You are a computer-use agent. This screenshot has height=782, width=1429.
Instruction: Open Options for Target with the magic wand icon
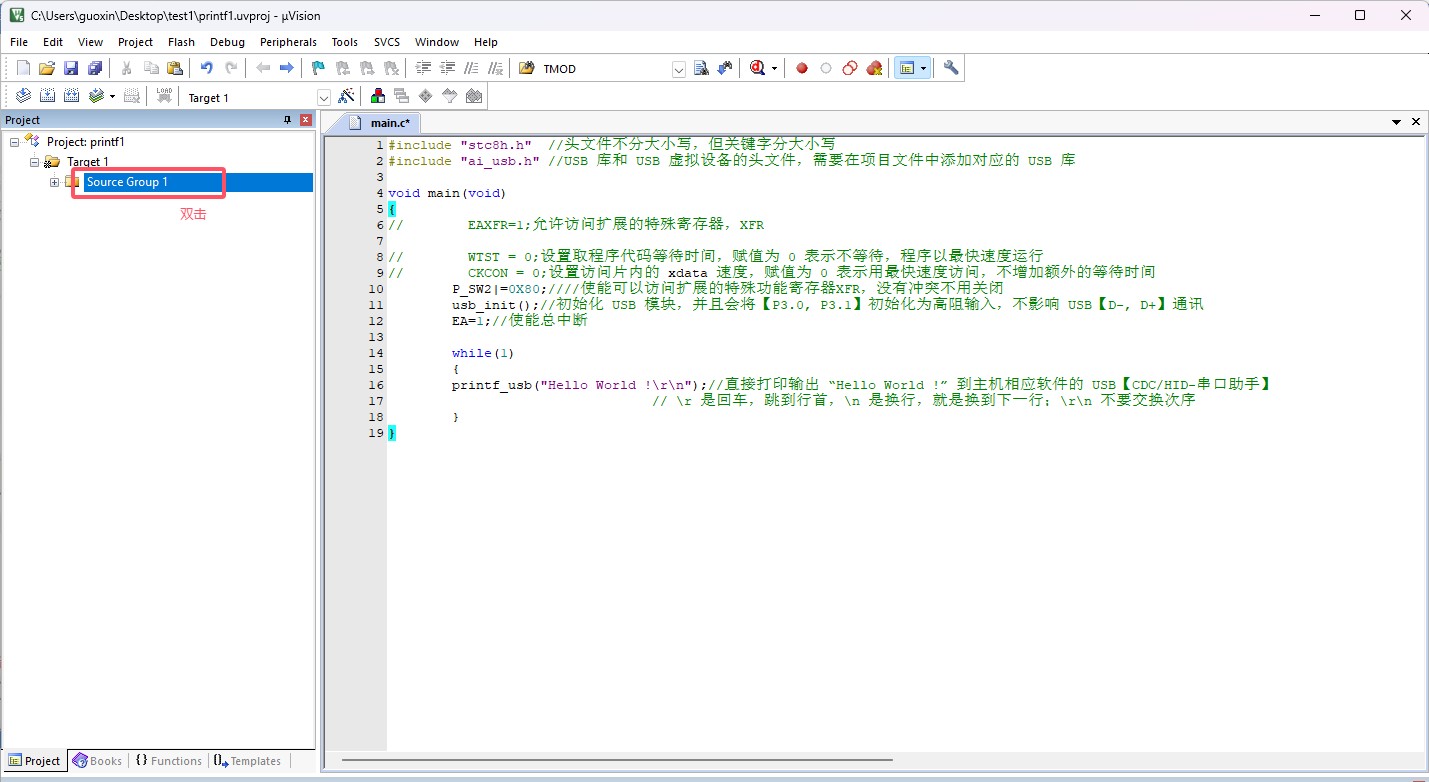click(346, 96)
